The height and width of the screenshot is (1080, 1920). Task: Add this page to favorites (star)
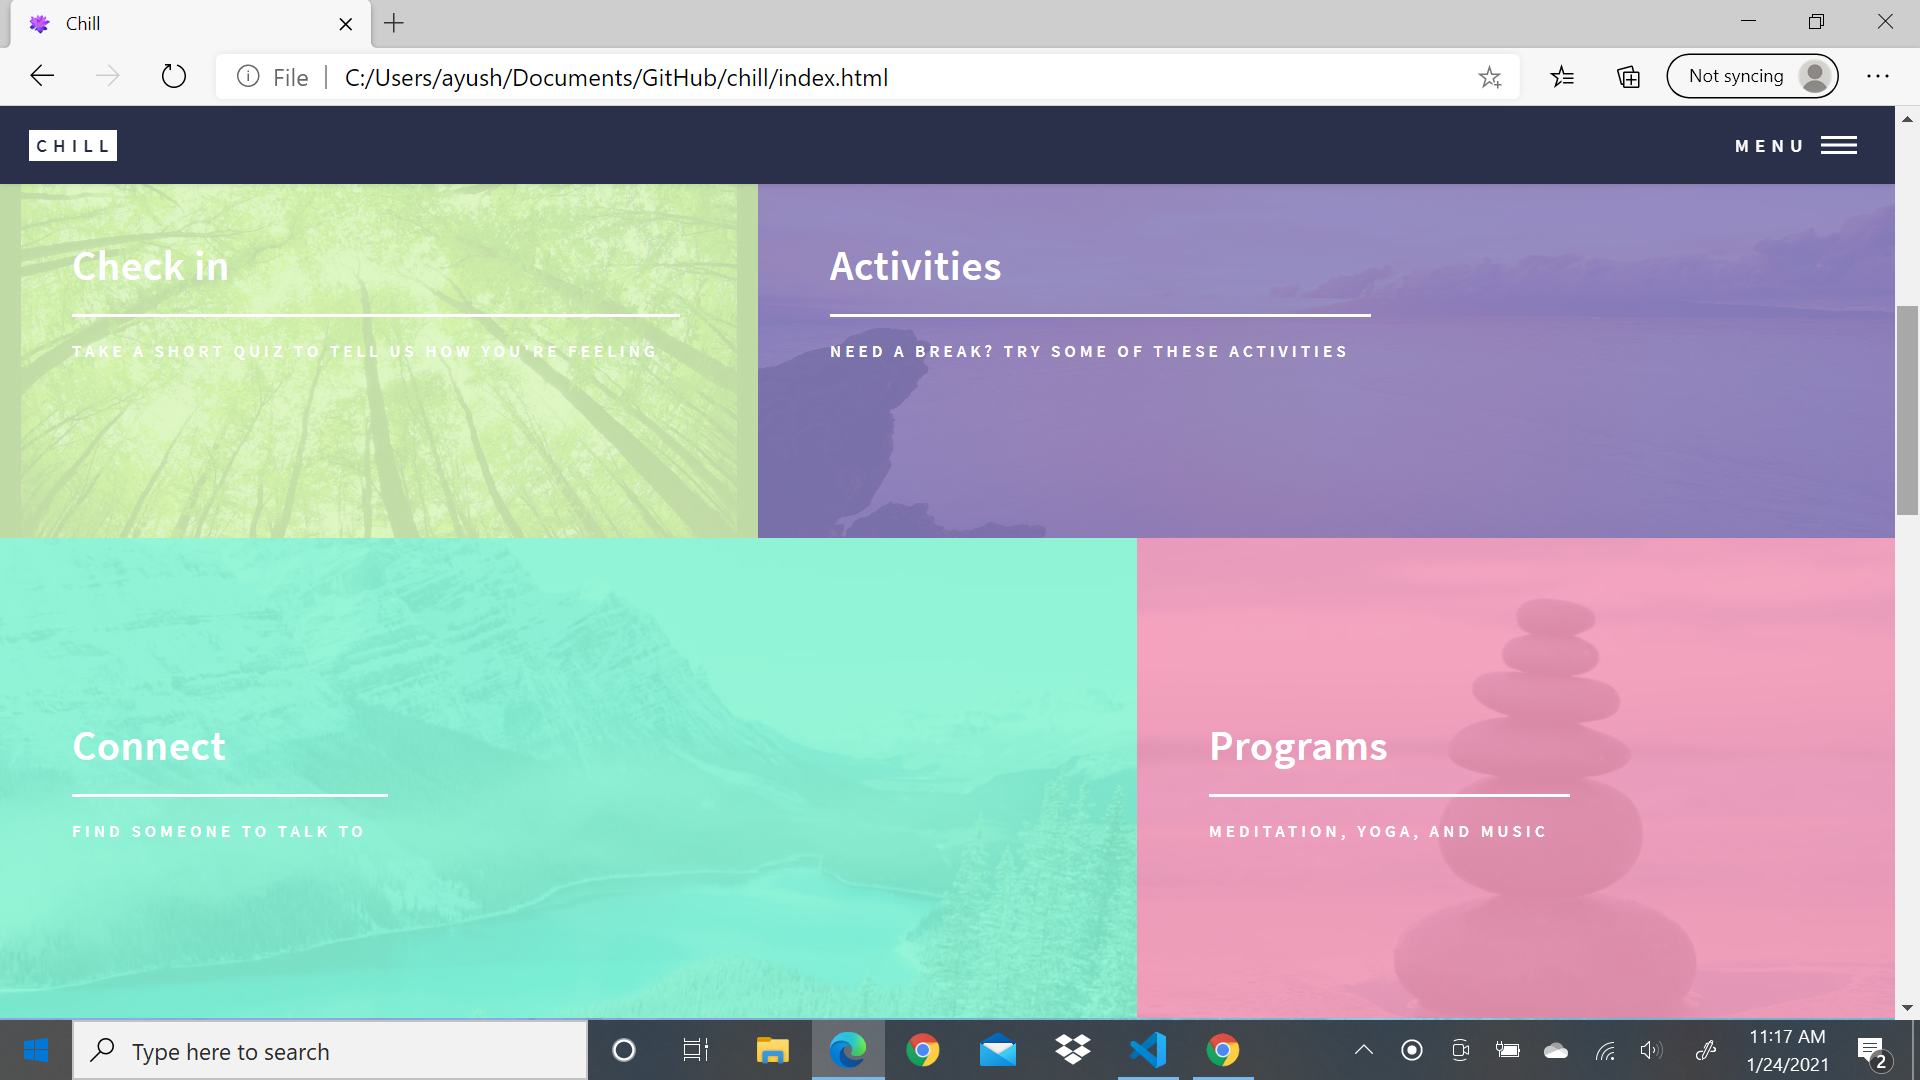coord(1489,77)
